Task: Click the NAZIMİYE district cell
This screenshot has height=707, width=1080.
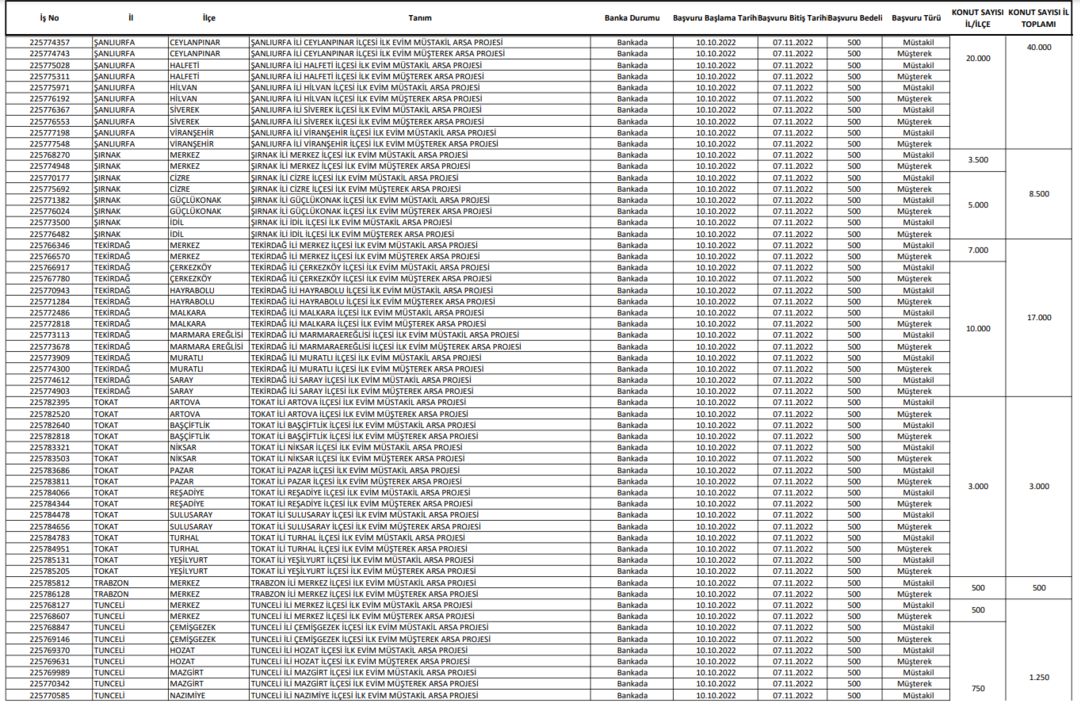Action: [187, 695]
